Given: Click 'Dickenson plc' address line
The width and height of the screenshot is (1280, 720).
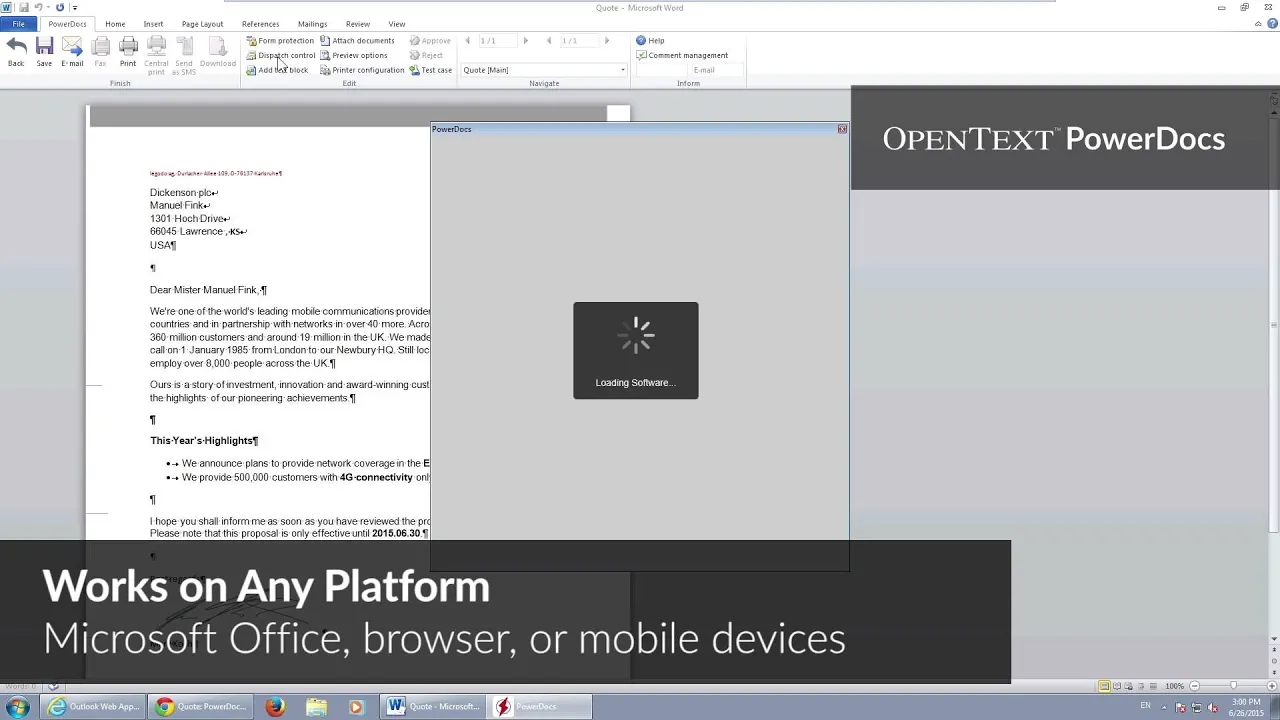Looking at the screenshot, I should 184,193.
